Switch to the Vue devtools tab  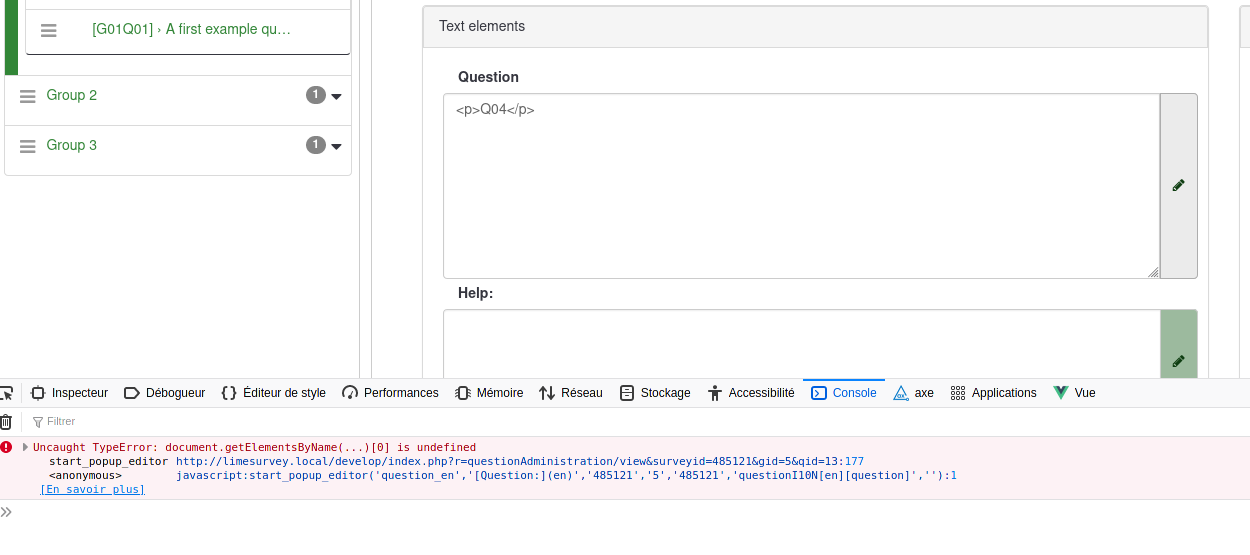[x=1075, y=393]
